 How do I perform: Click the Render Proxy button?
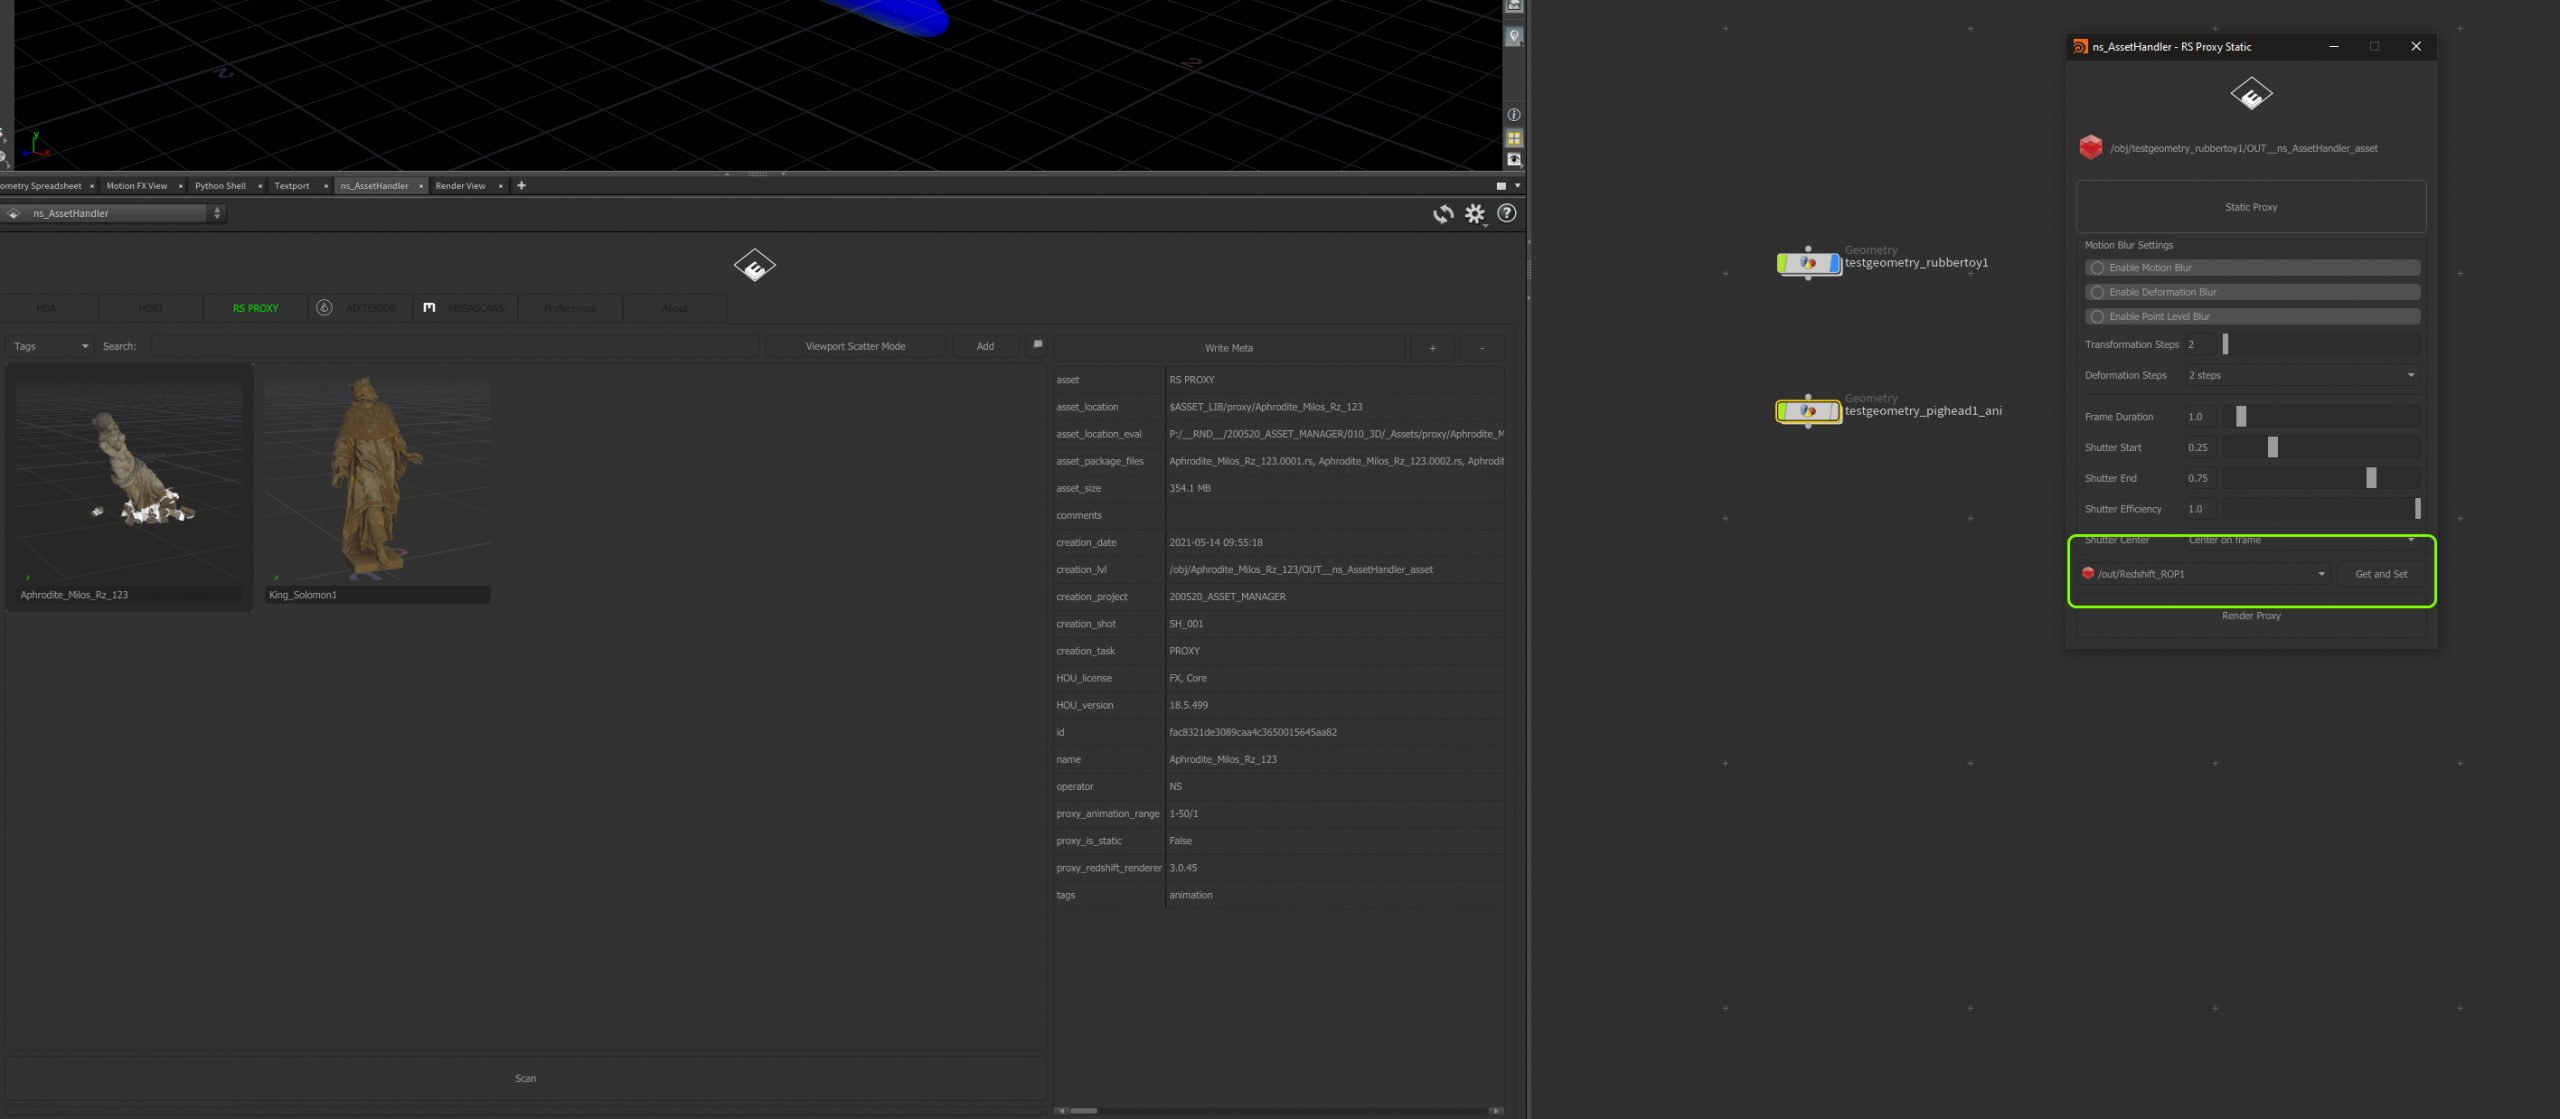[x=2250, y=616]
